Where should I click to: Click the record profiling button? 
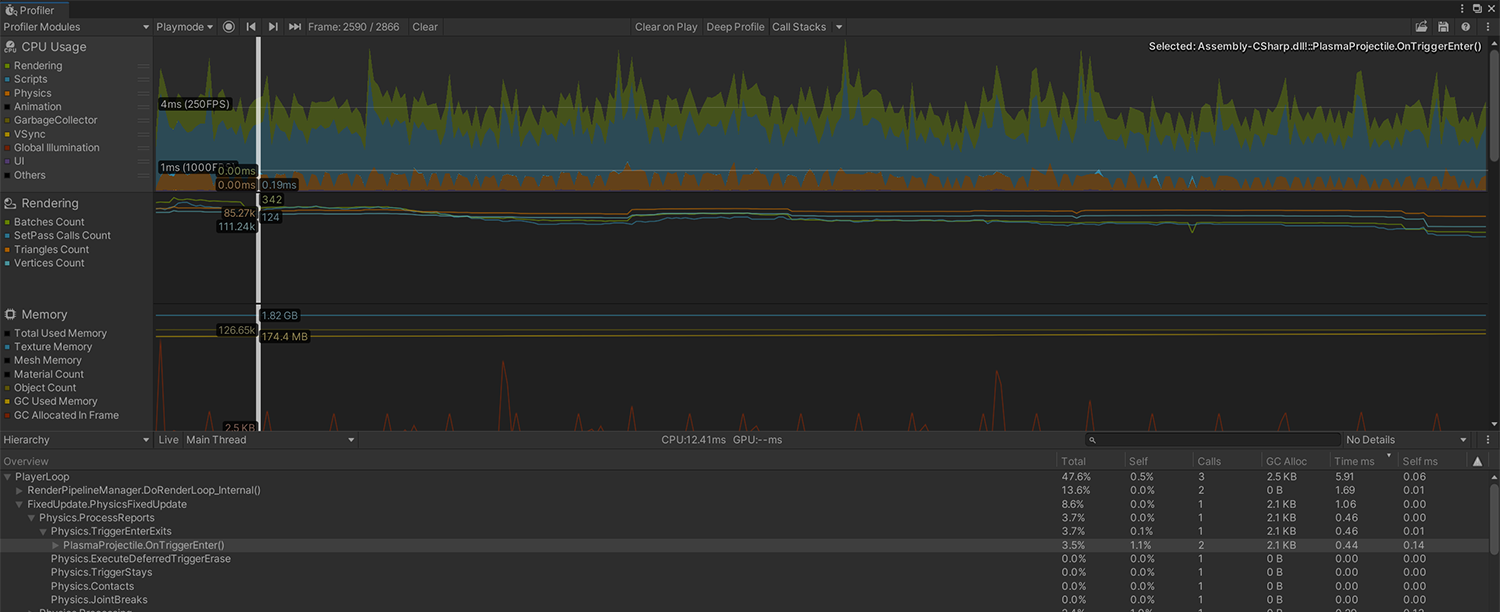coord(229,27)
